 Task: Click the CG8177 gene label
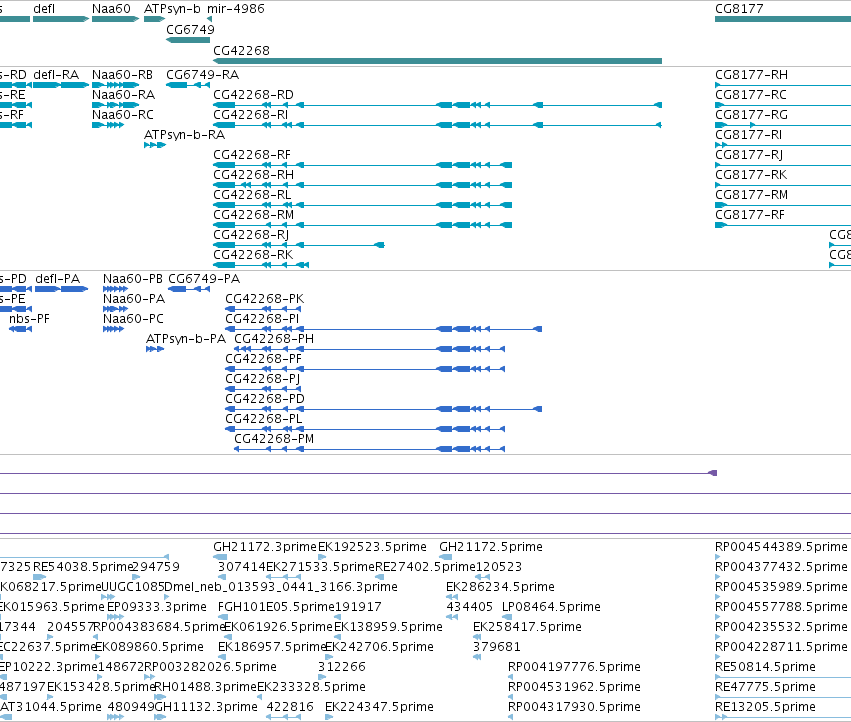[x=739, y=9]
